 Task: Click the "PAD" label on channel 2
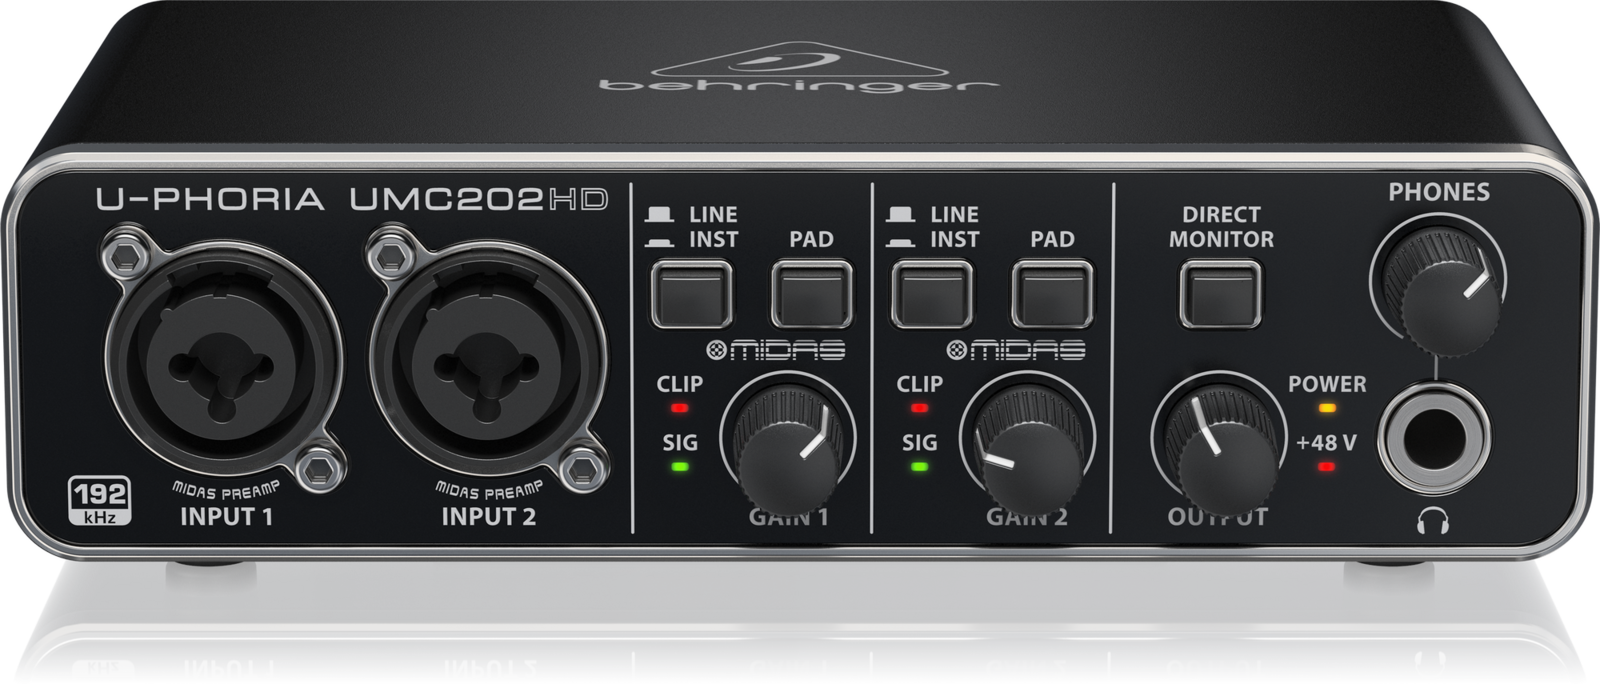[x=1052, y=240]
